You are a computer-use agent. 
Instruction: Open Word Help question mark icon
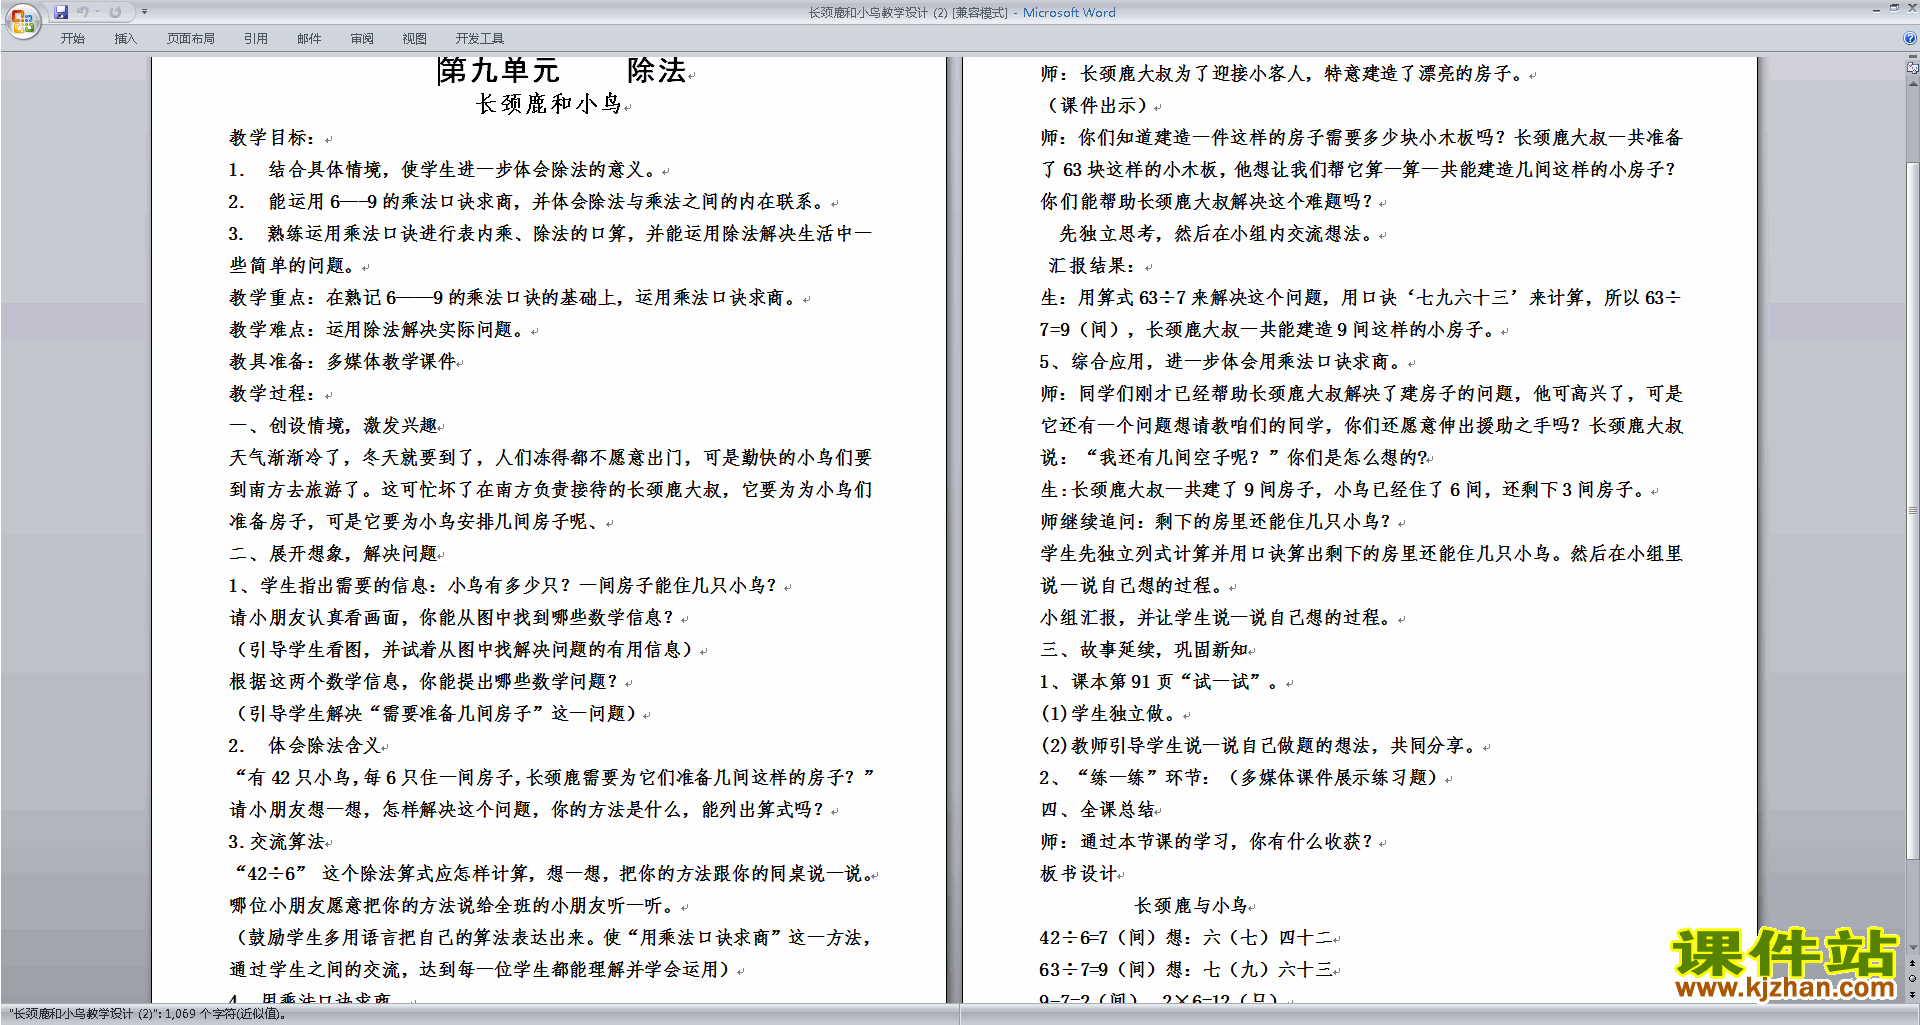(1910, 39)
